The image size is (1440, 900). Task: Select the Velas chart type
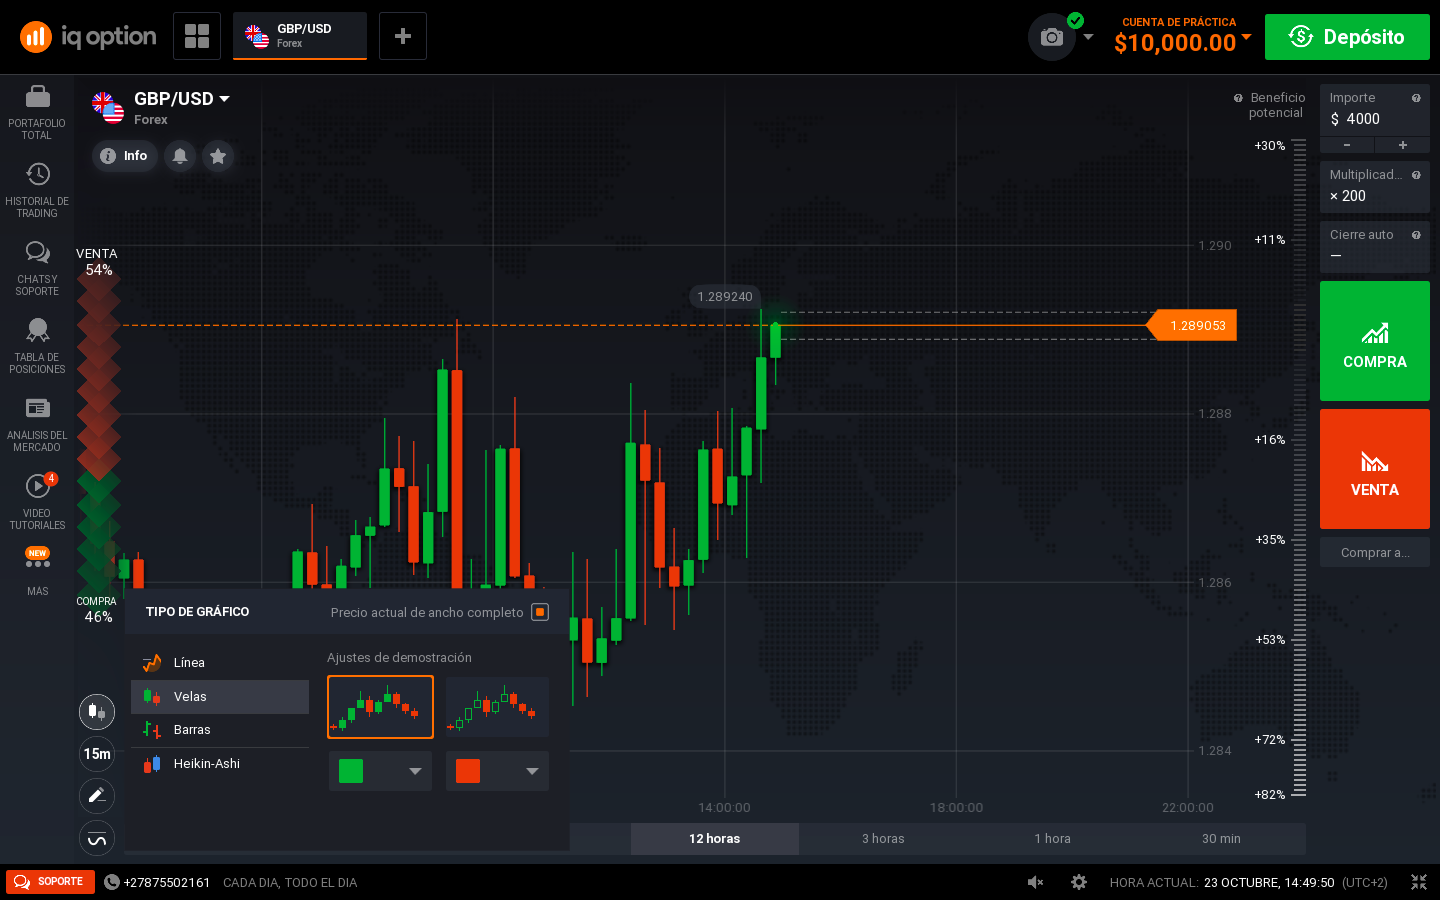(x=220, y=697)
